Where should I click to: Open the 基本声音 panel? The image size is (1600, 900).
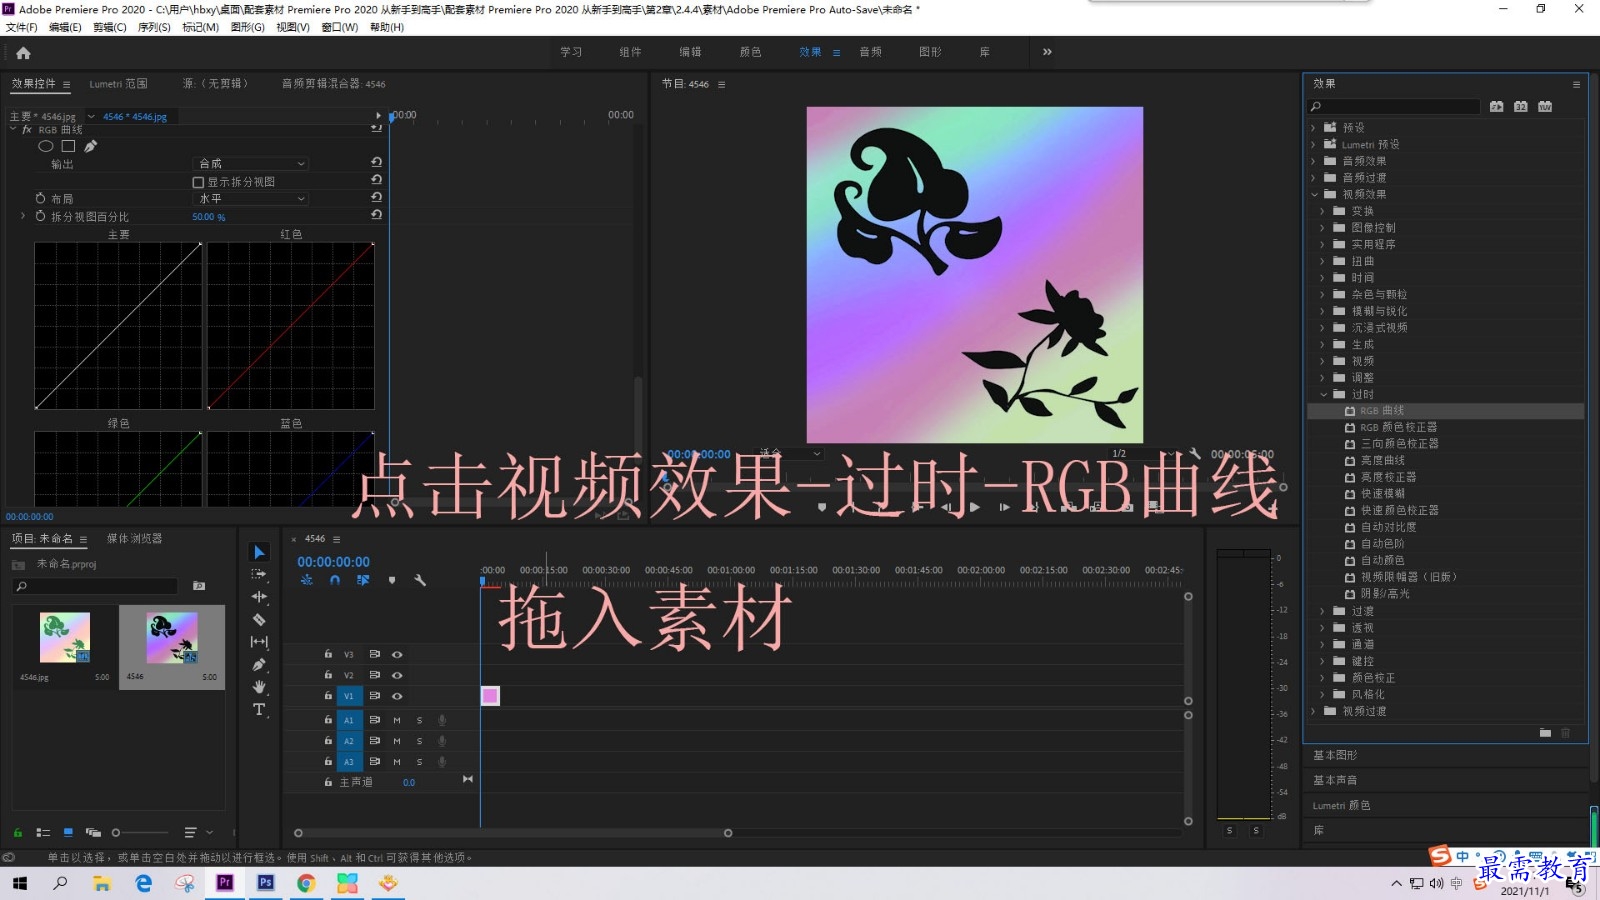tap(1335, 780)
